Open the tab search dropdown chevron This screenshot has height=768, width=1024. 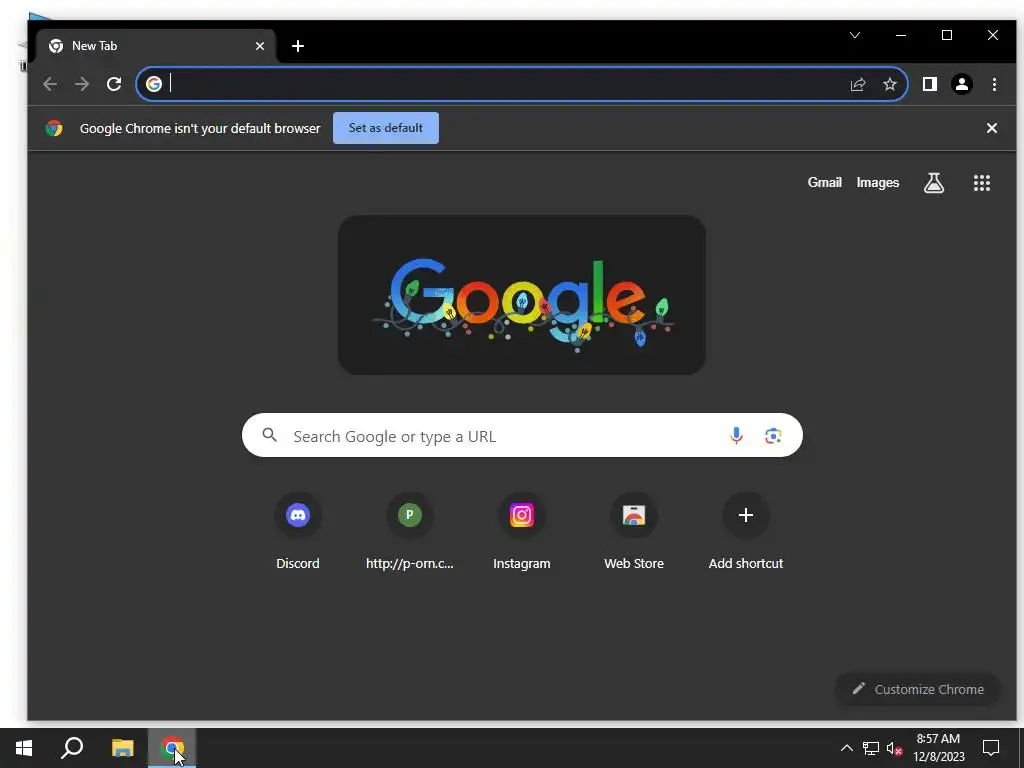point(855,35)
